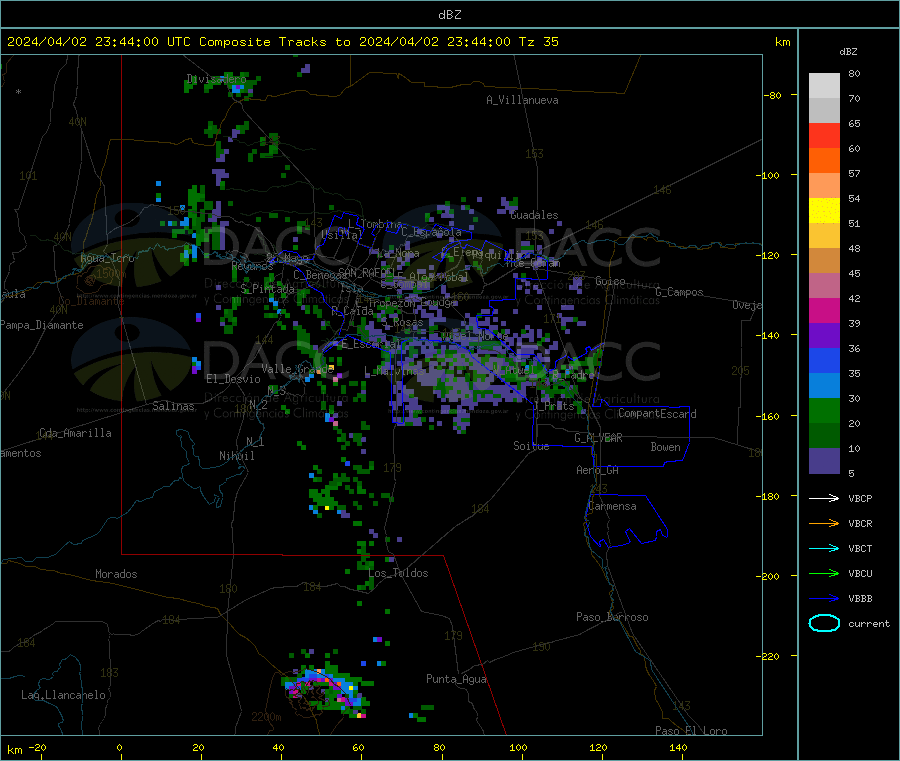Viewport: 900px width, 761px height.
Task: Click the cyan VBCT arrow legend icon
Action: [x=824, y=548]
